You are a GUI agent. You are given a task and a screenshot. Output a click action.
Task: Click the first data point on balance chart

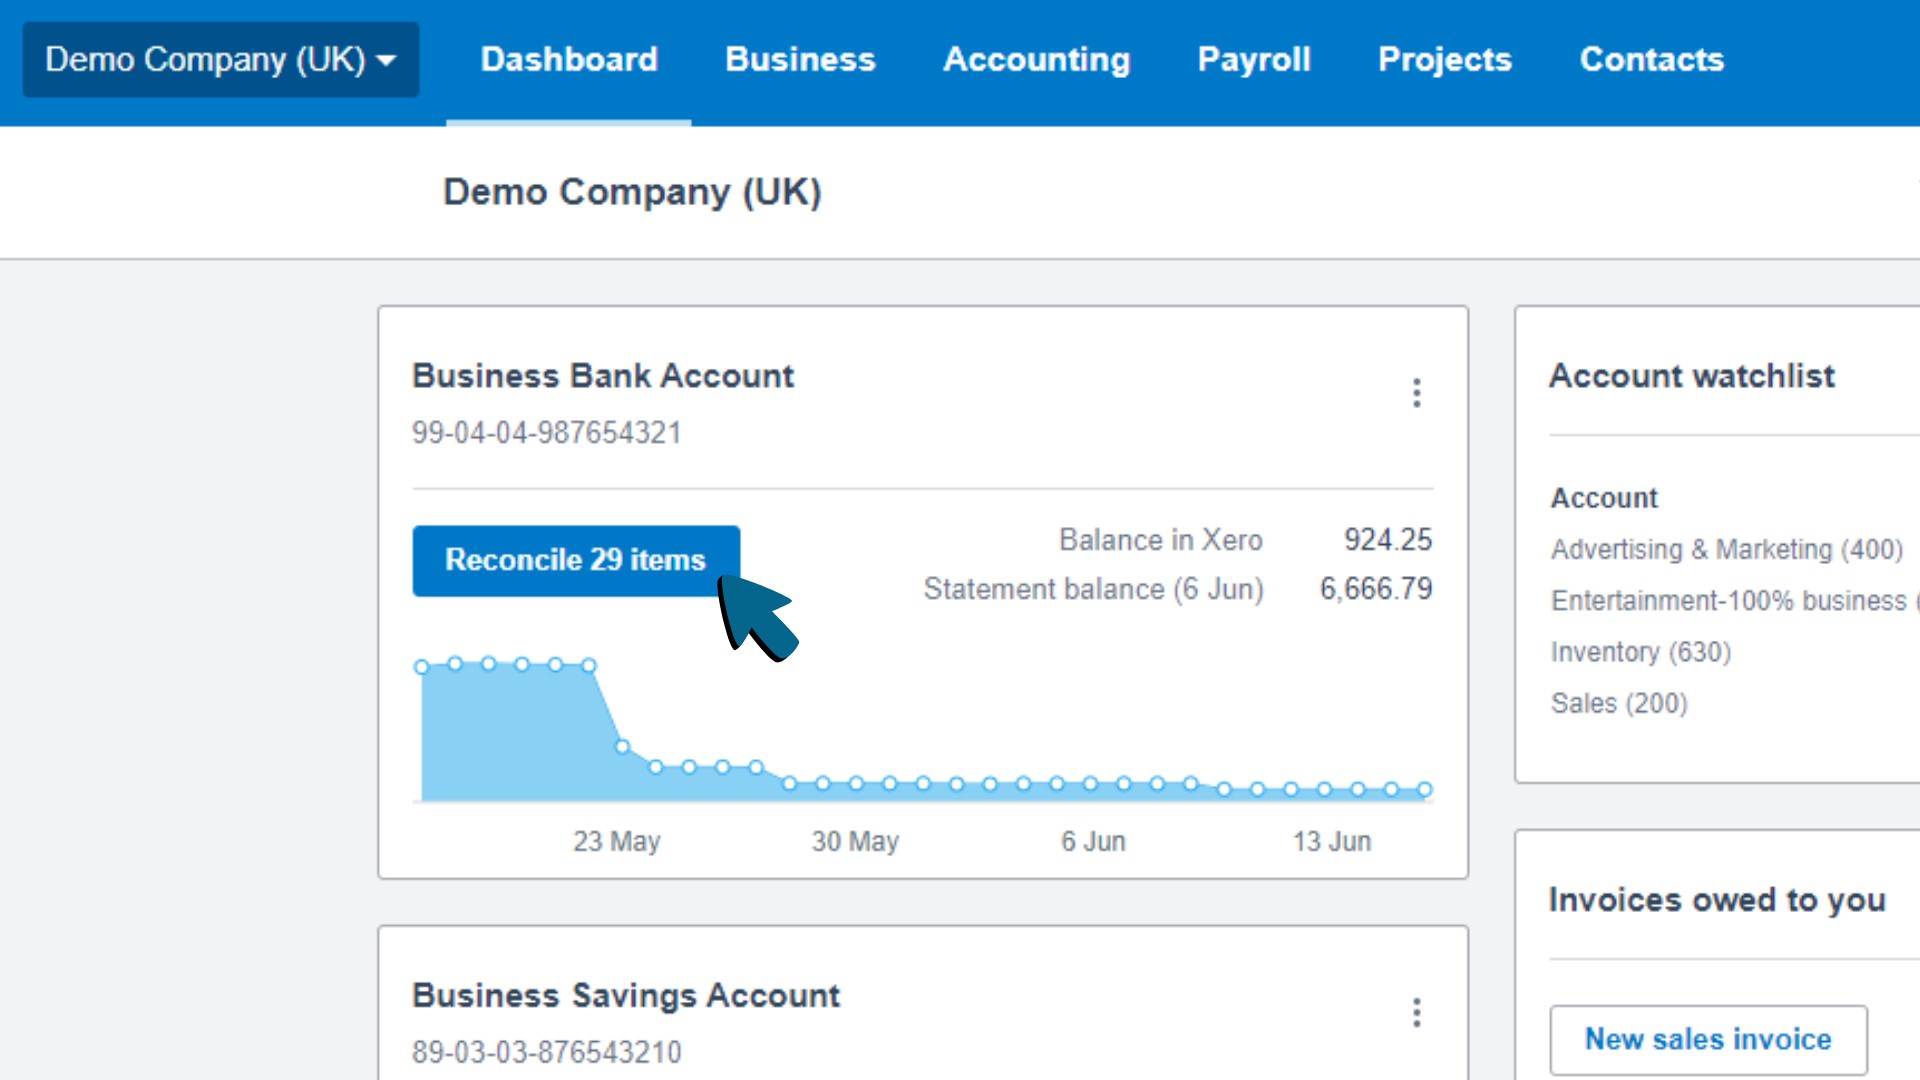[x=422, y=667]
